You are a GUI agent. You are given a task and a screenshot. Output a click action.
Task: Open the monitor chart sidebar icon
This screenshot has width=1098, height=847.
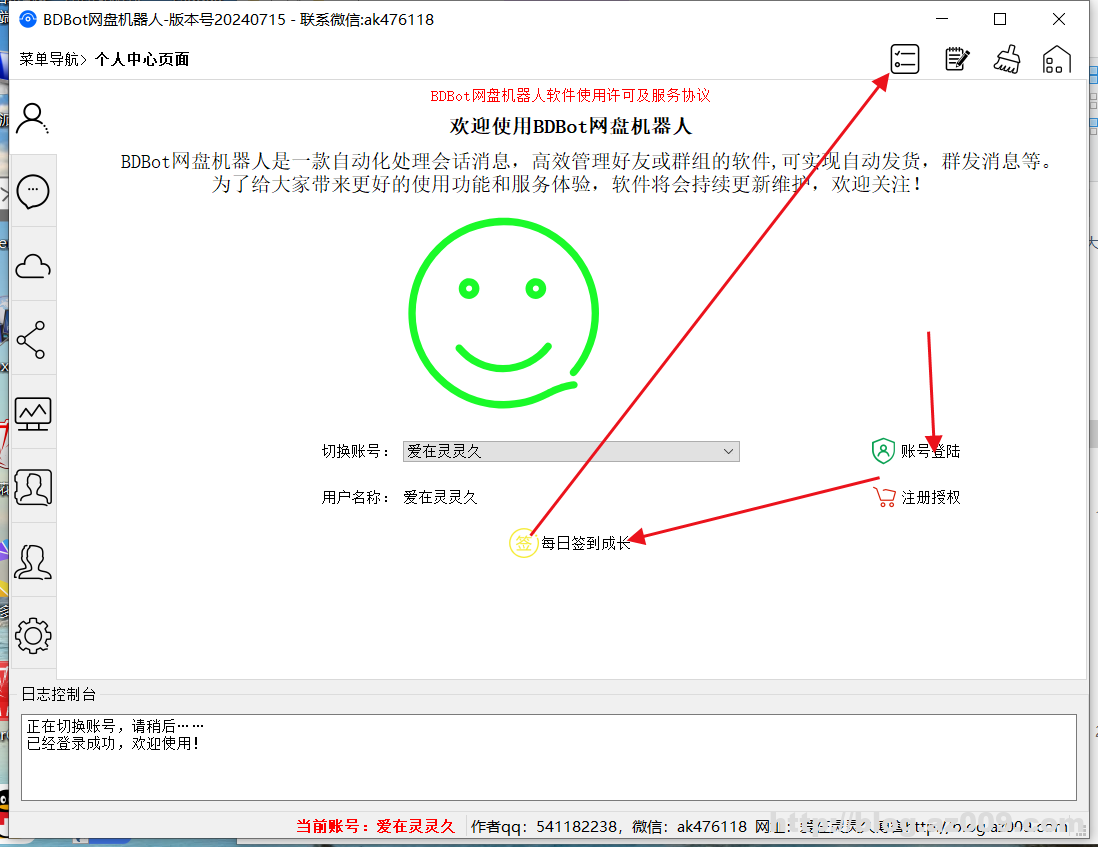(x=33, y=413)
